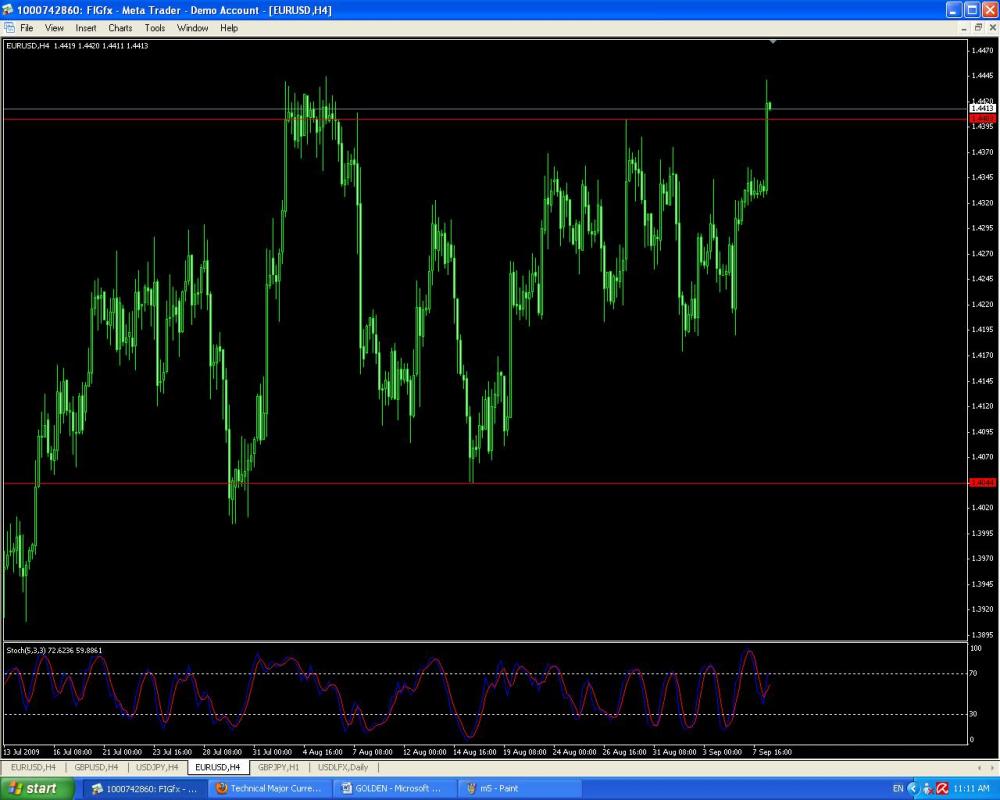Click the EN language indicator

(897, 789)
